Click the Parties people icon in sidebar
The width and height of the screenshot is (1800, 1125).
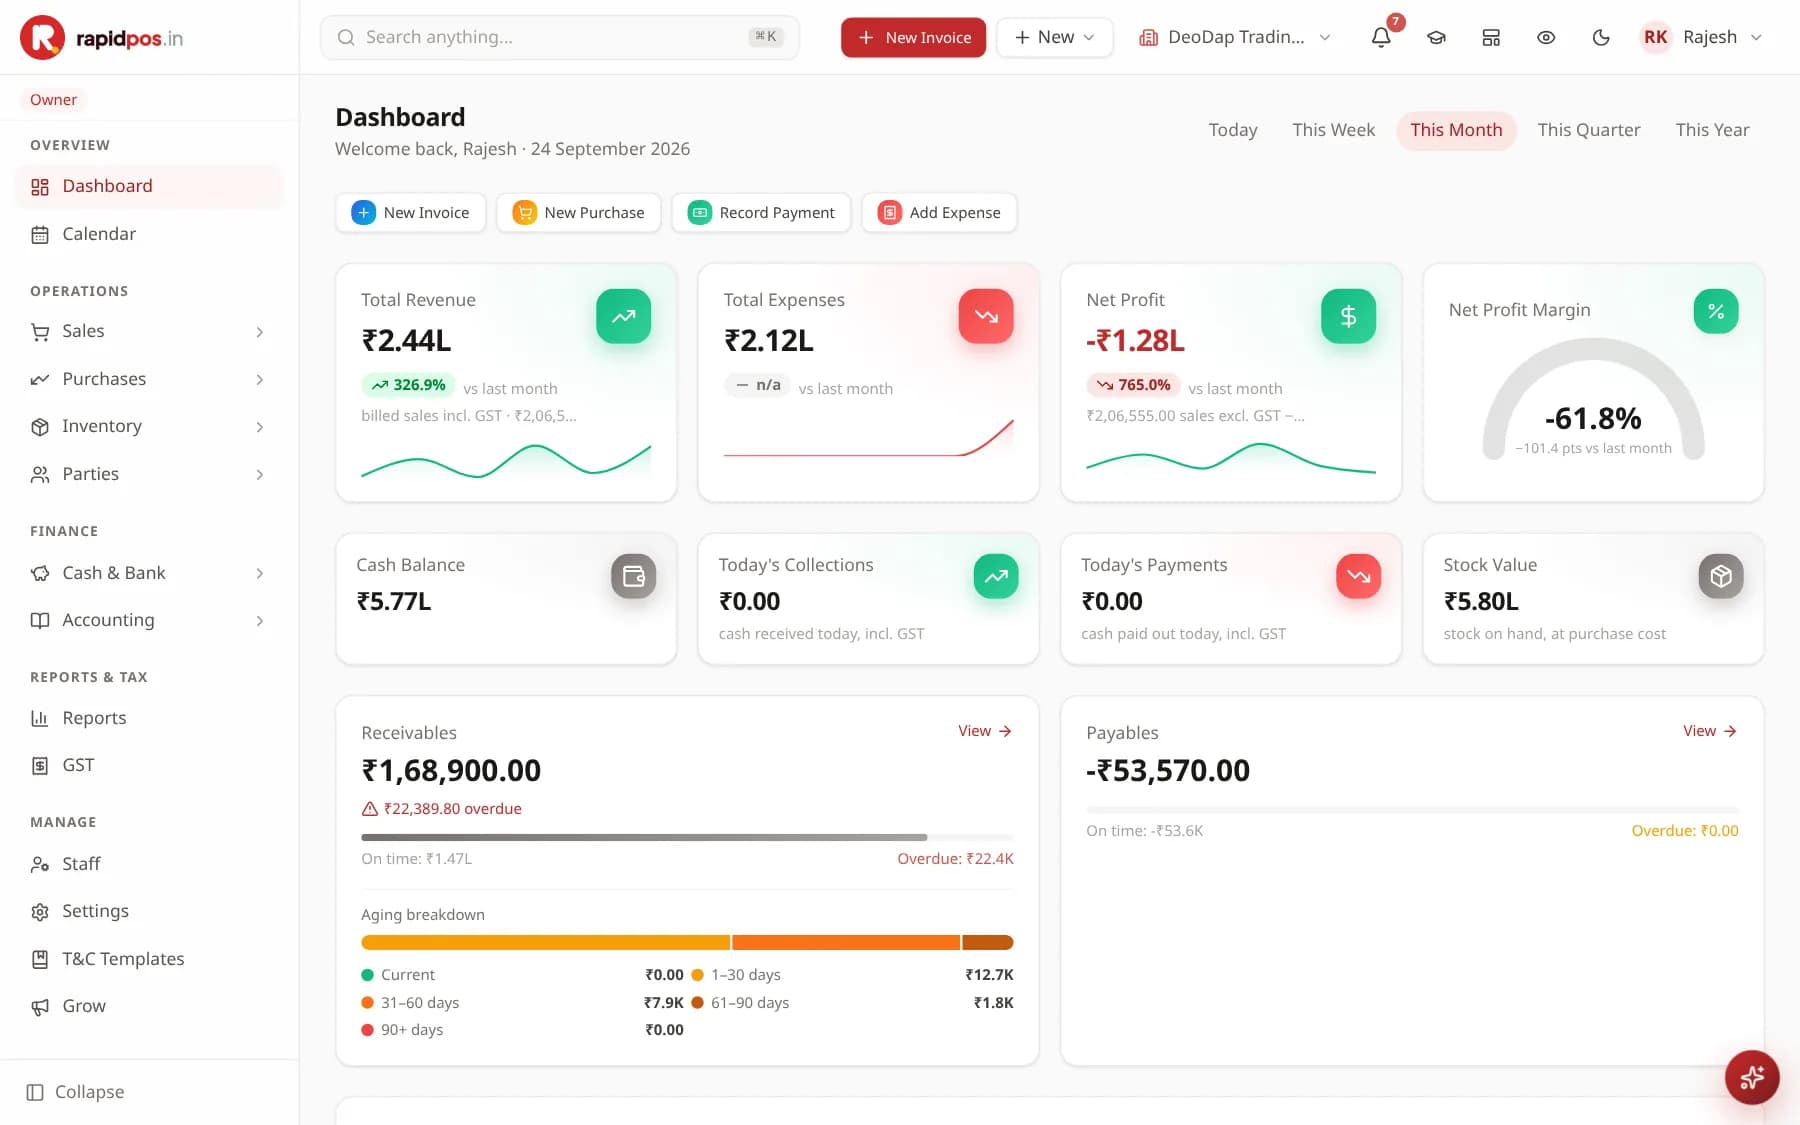click(x=40, y=475)
